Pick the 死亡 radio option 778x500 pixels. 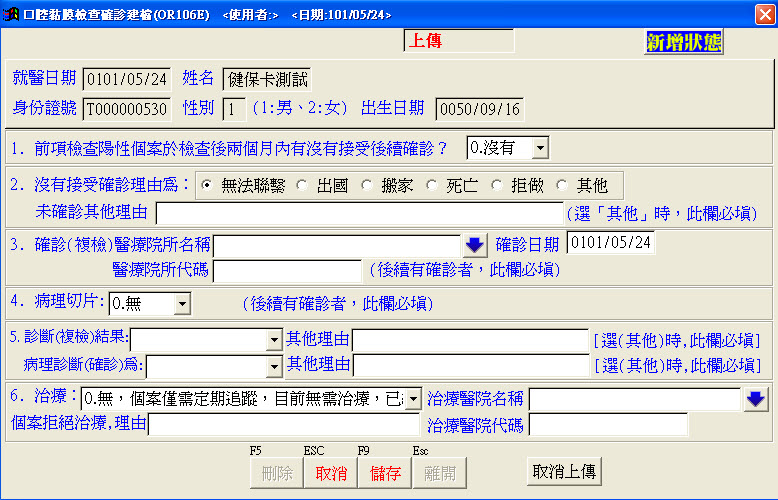(x=432, y=186)
